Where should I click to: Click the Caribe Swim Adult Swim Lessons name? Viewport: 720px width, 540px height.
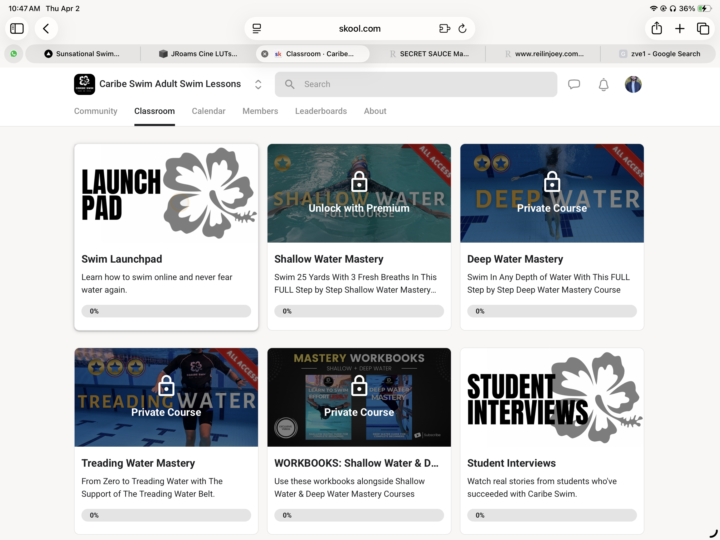coord(170,84)
